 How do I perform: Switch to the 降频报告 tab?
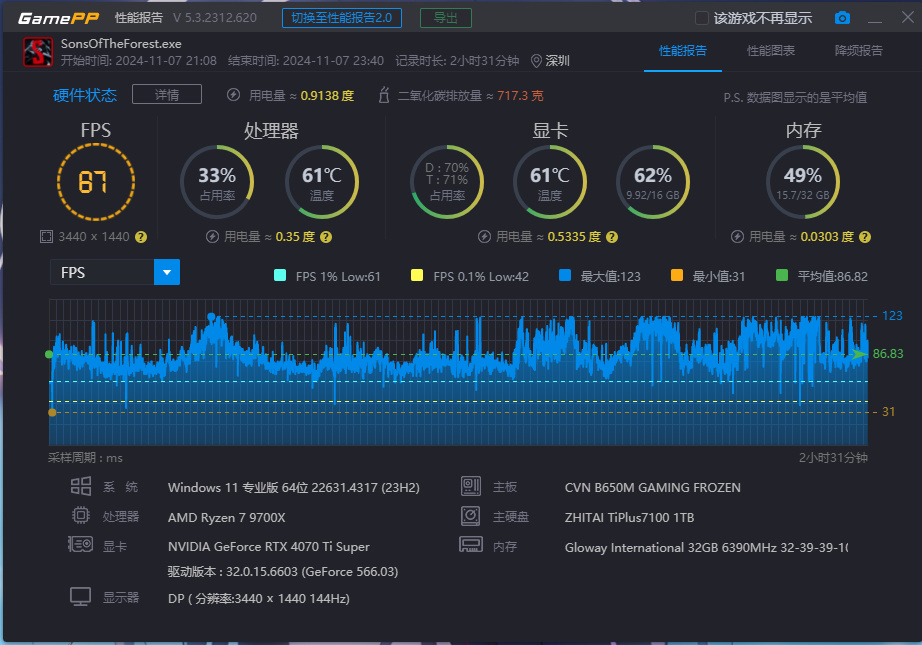pos(858,51)
